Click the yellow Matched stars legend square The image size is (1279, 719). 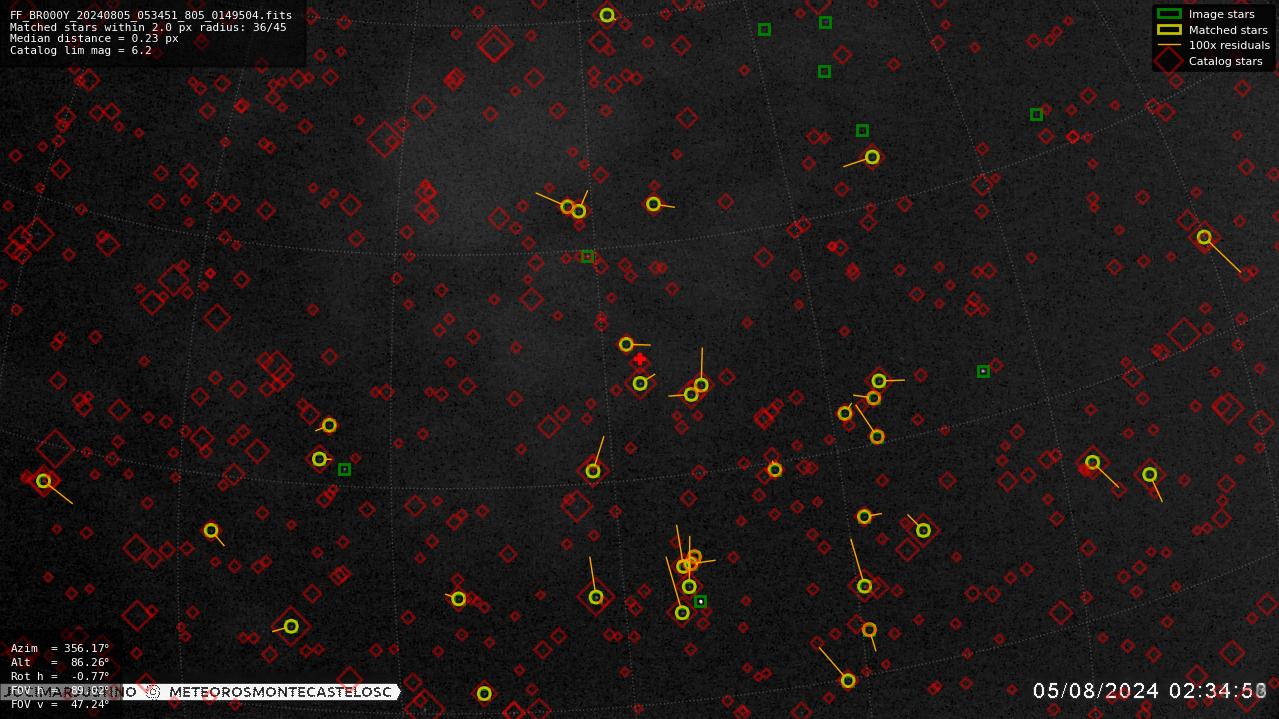click(x=1169, y=30)
